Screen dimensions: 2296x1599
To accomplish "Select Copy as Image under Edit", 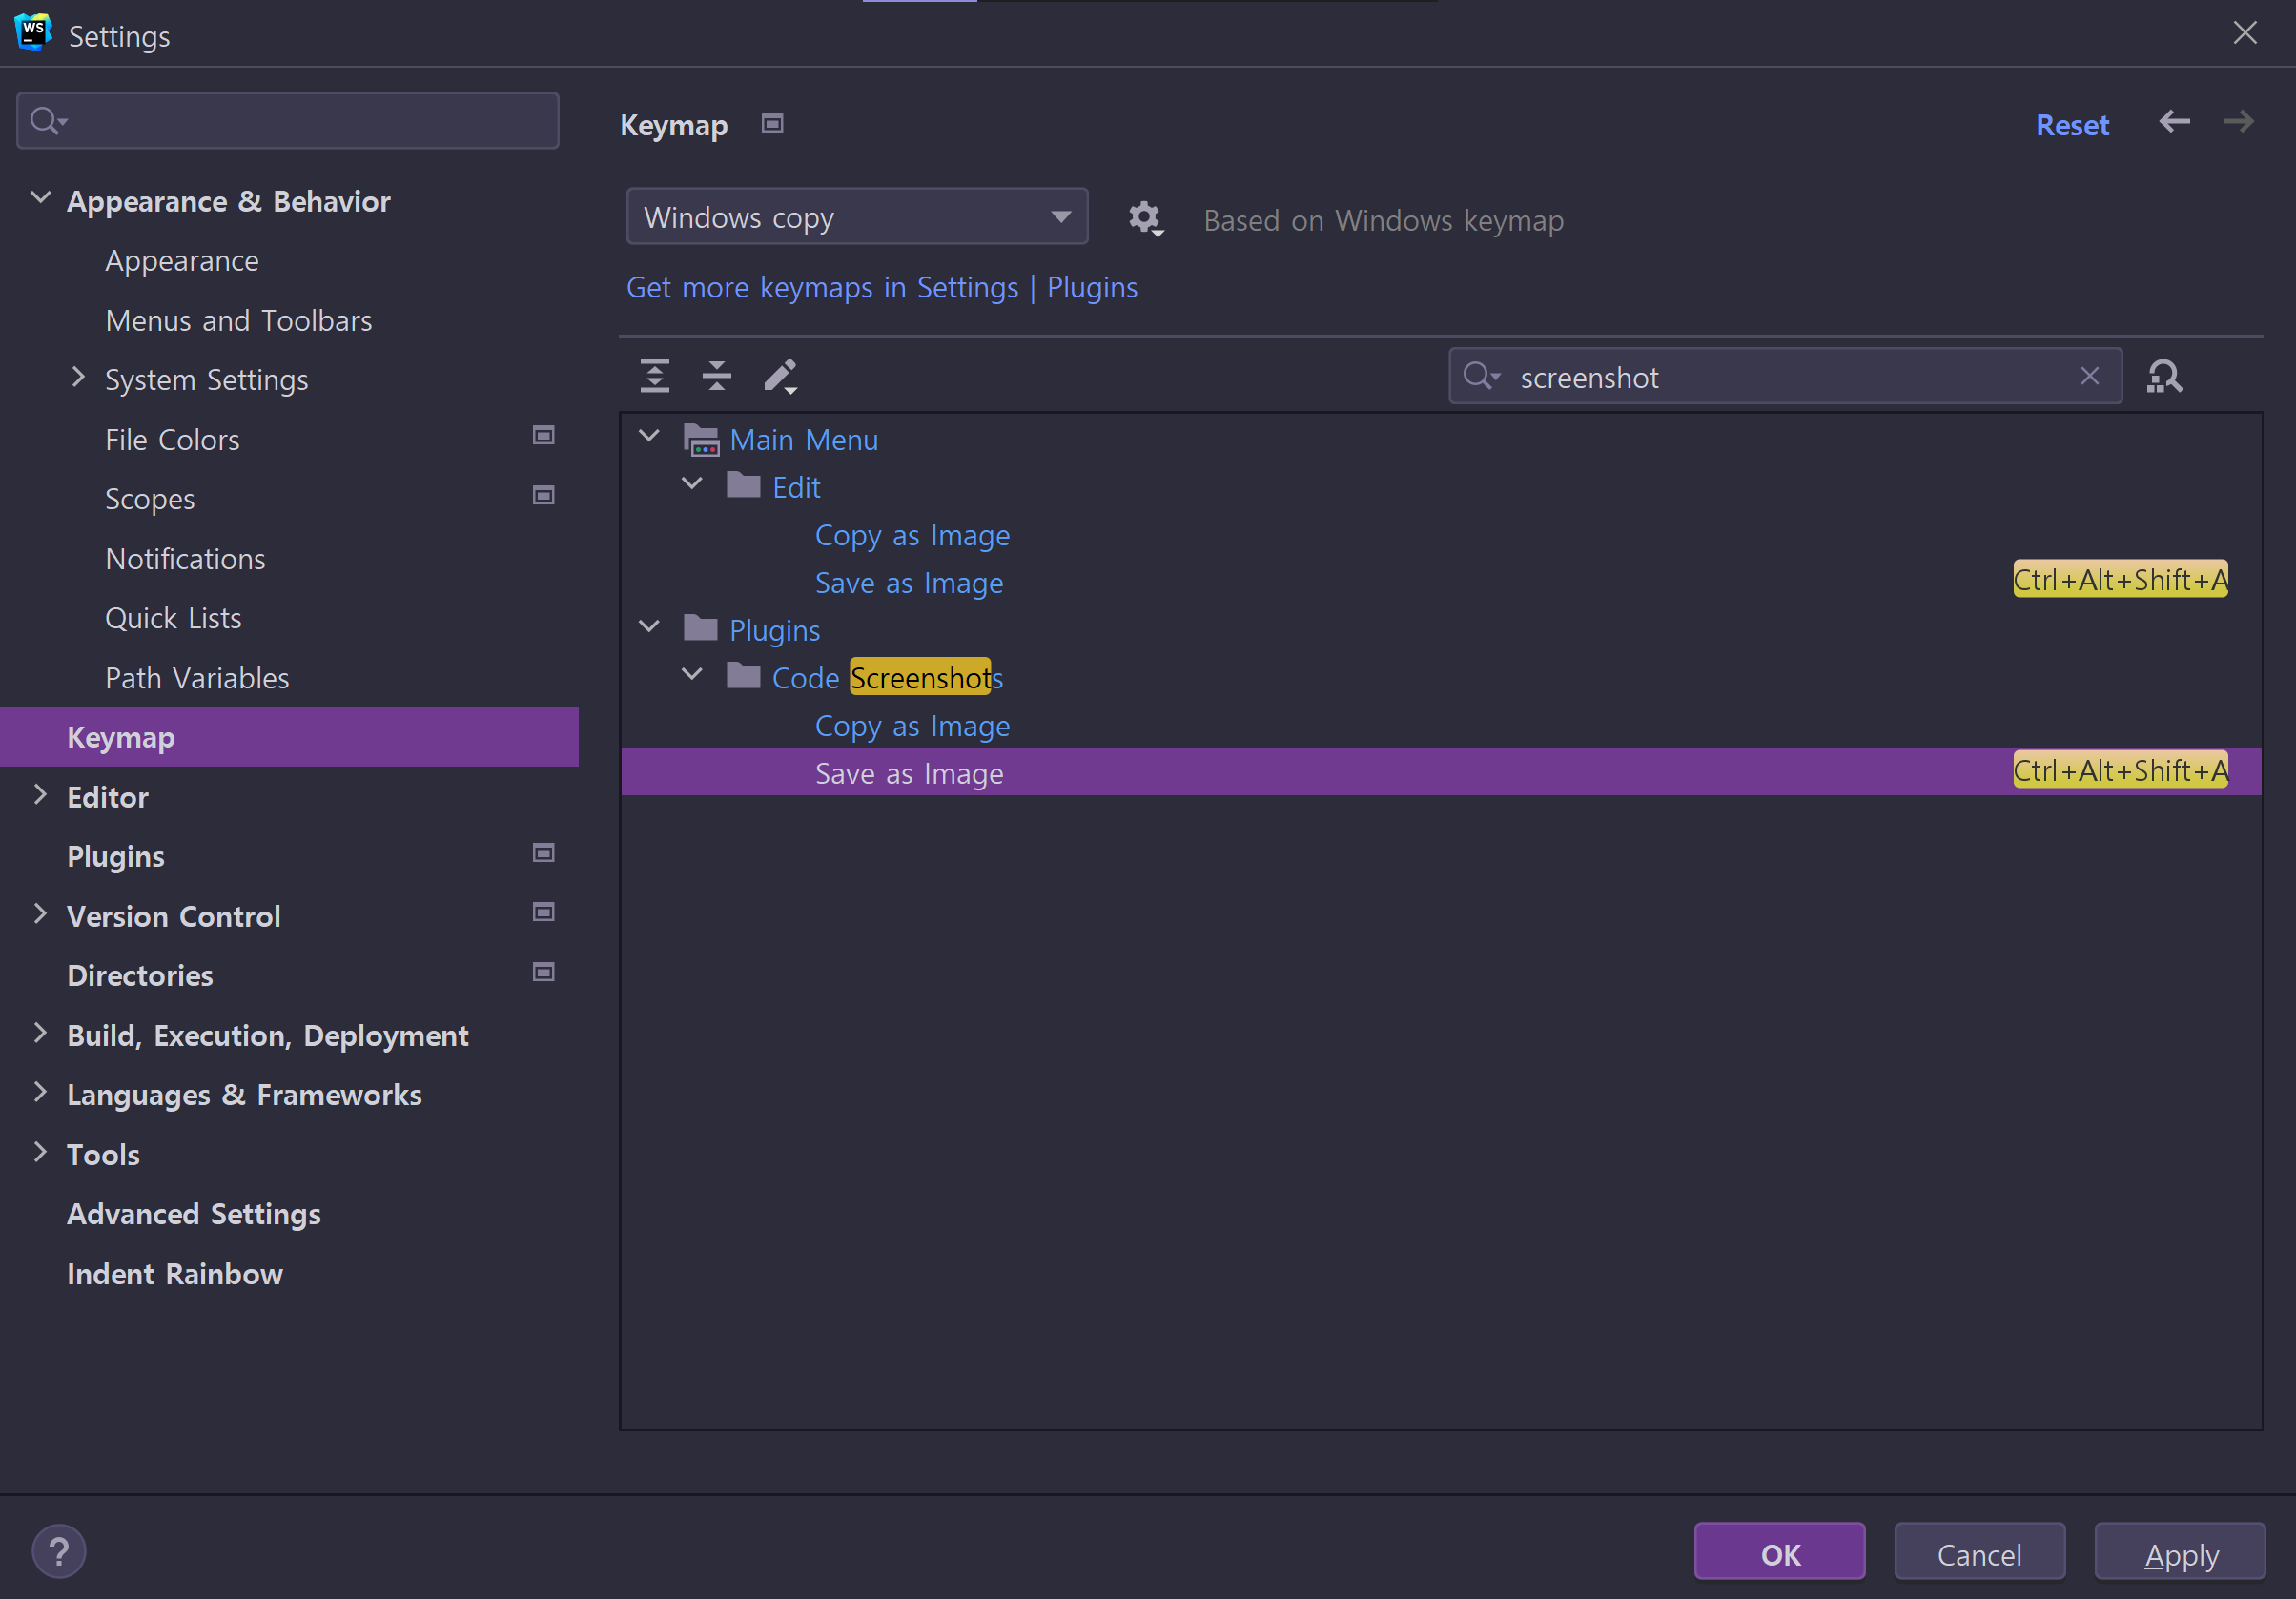I will click(911, 536).
